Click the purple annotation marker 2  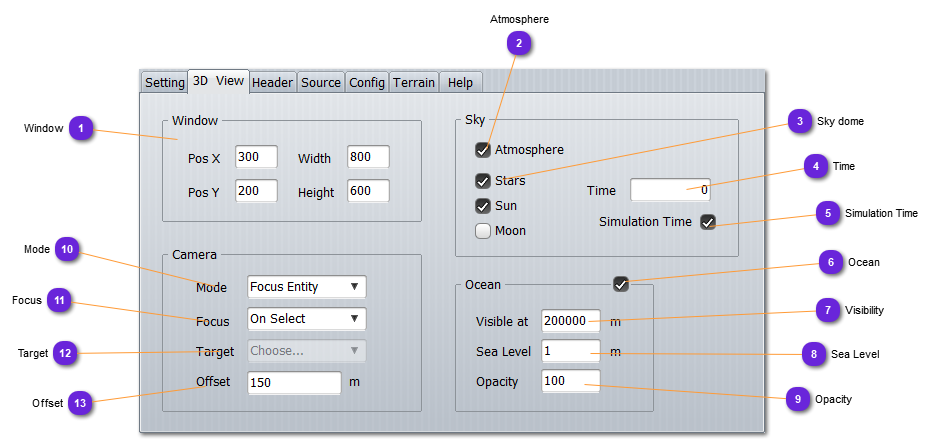pyautogui.click(x=519, y=42)
